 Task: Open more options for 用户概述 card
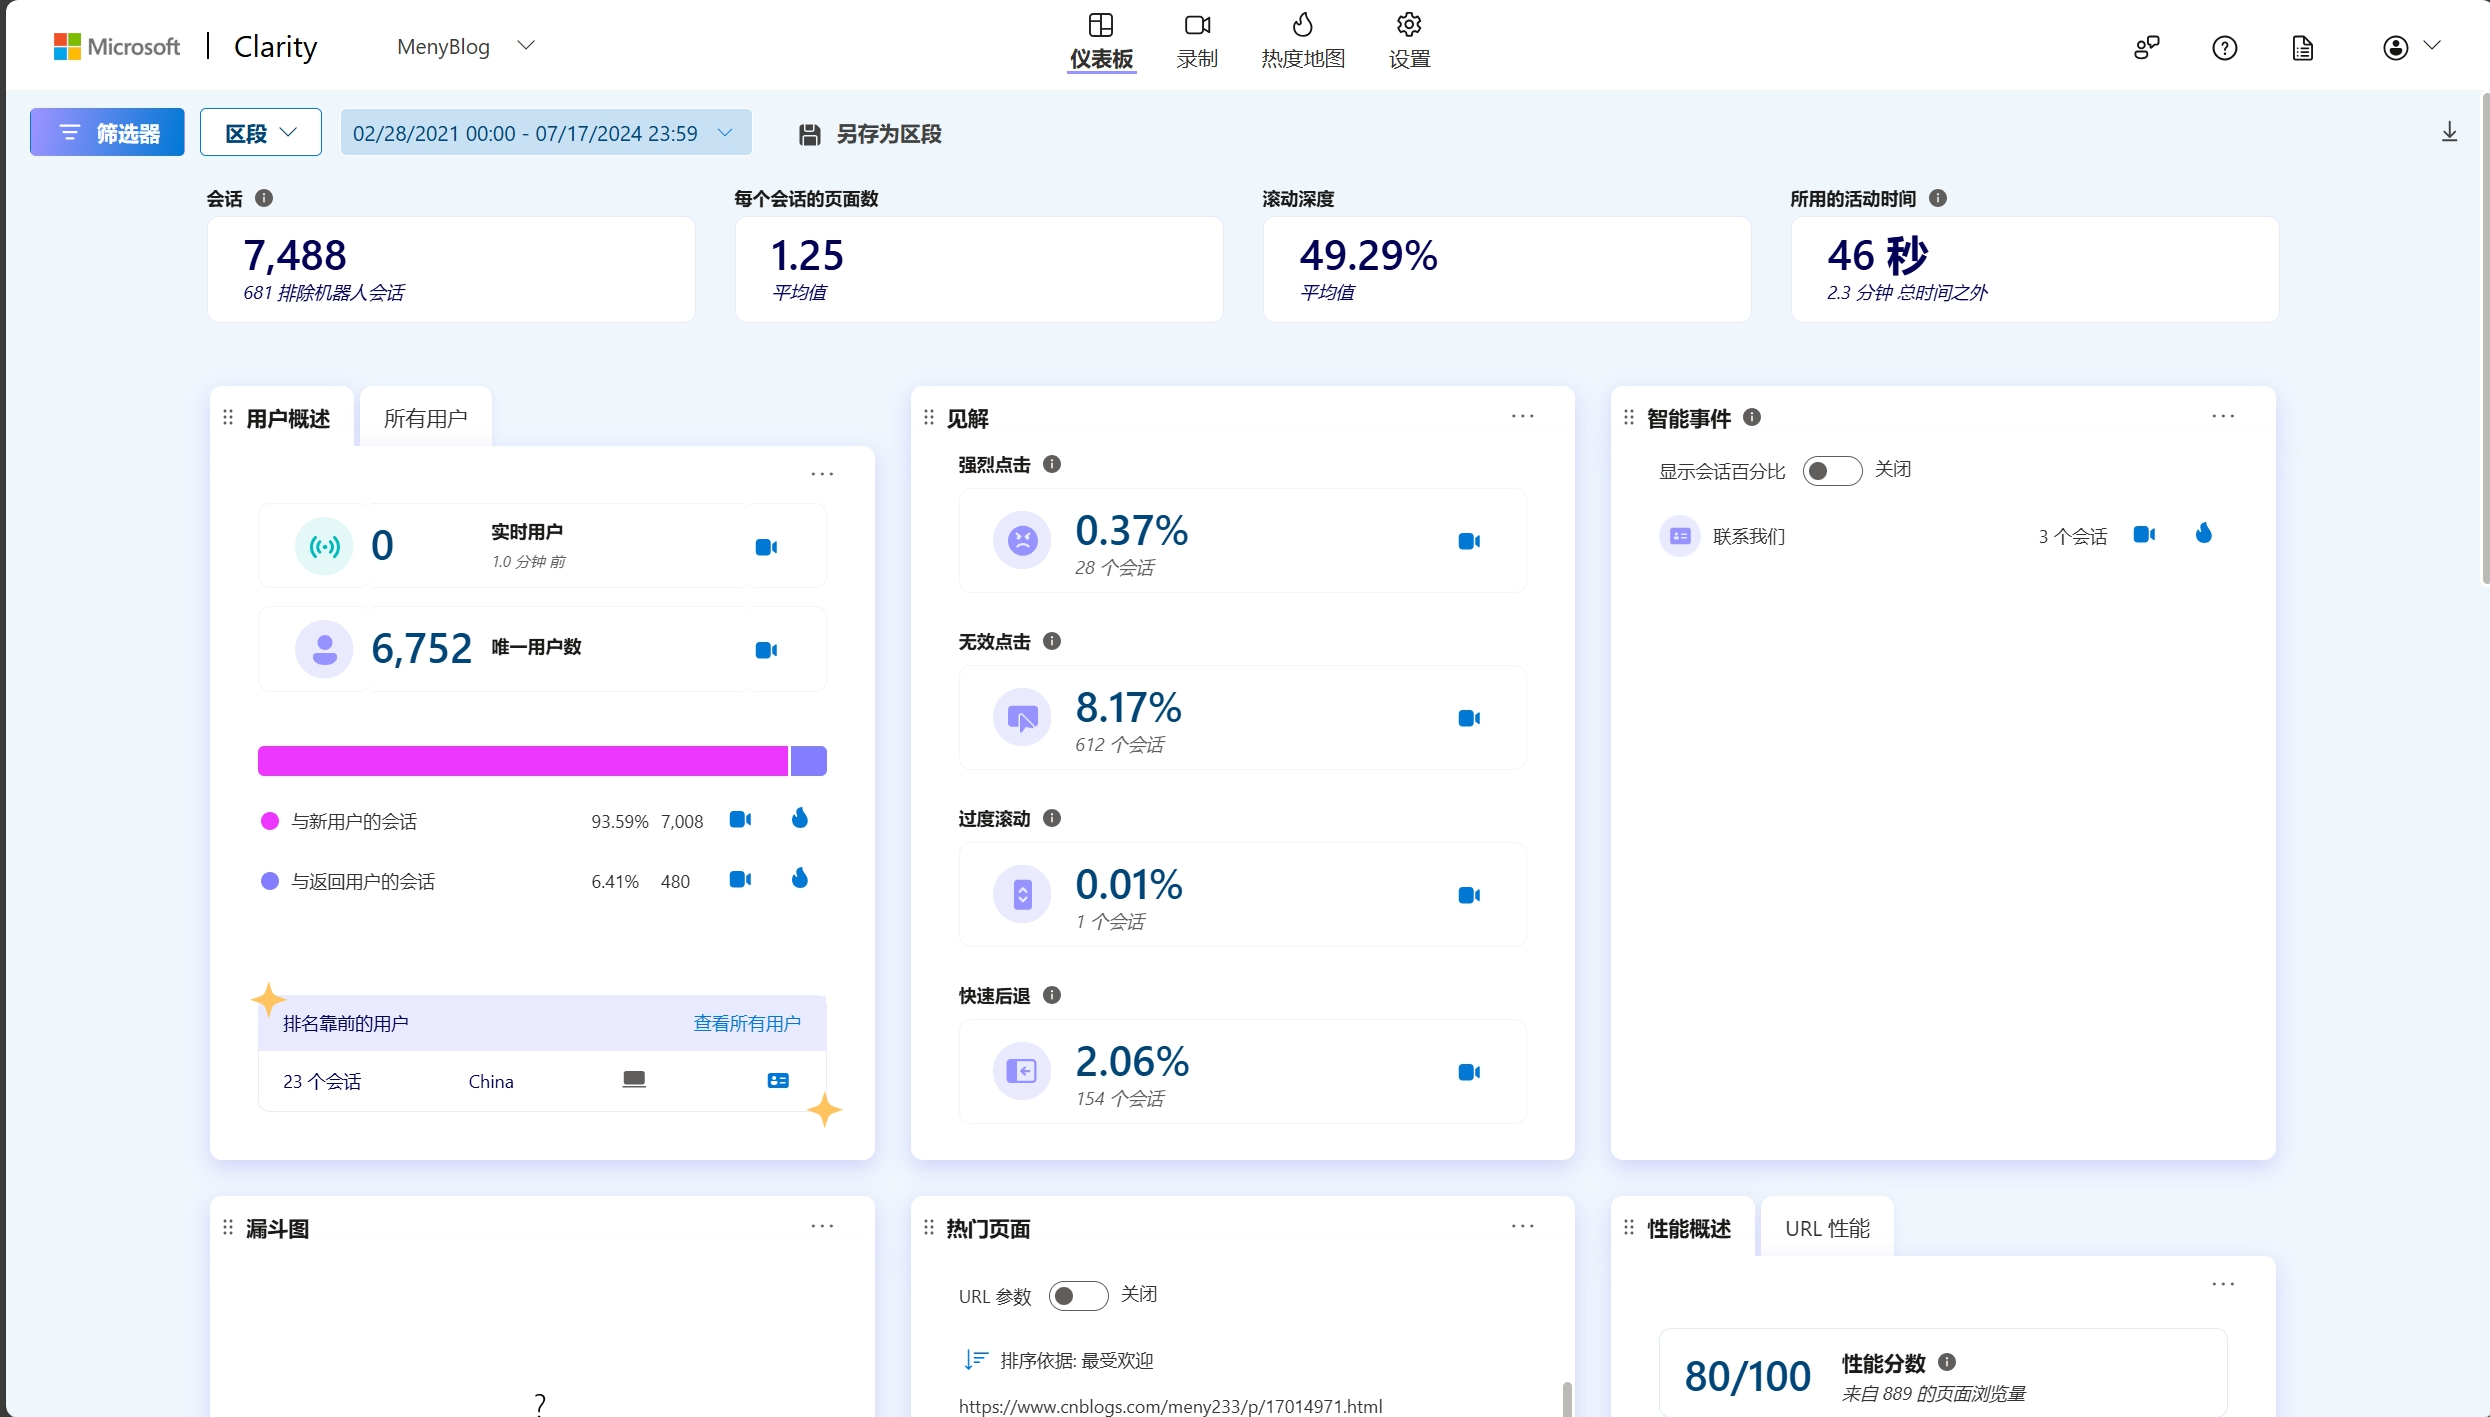822,474
